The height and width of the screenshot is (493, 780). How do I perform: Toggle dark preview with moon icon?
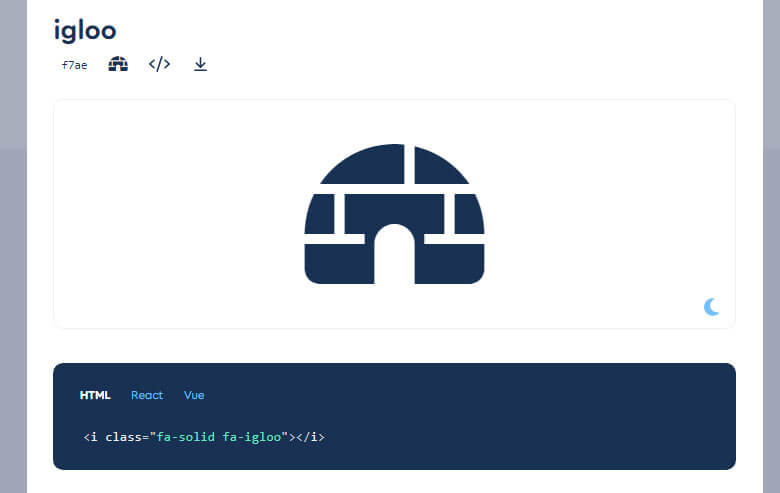click(x=711, y=307)
